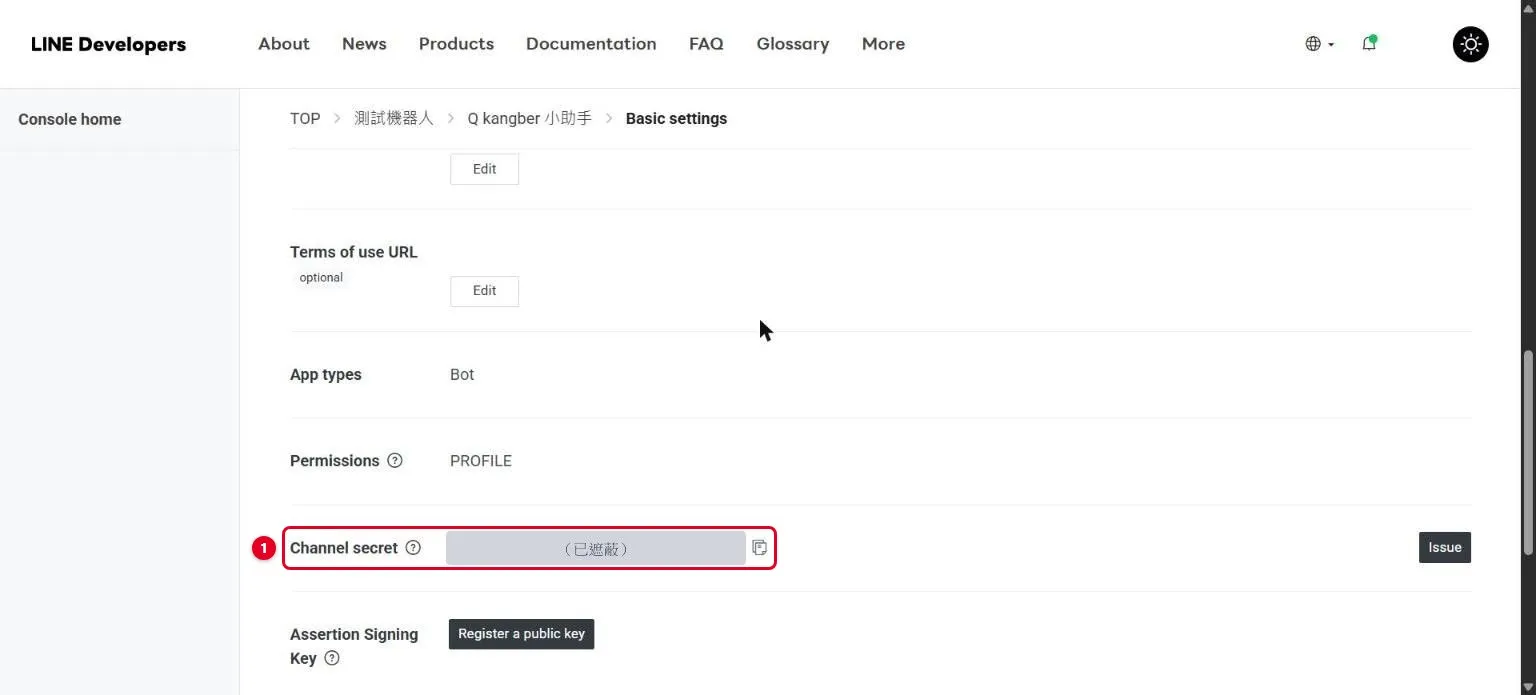Open the News page
Image resolution: width=1536 pixels, height=695 pixels.
(x=364, y=44)
